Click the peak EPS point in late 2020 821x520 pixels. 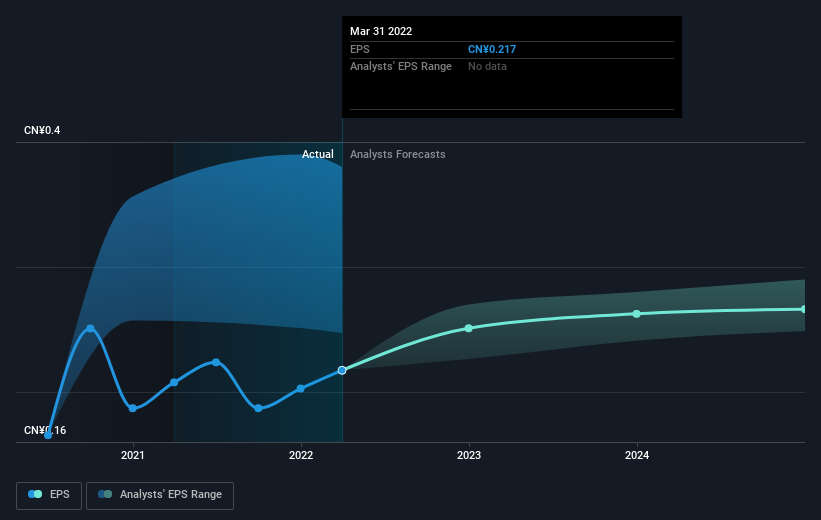pyautogui.click(x=90, y=328)
